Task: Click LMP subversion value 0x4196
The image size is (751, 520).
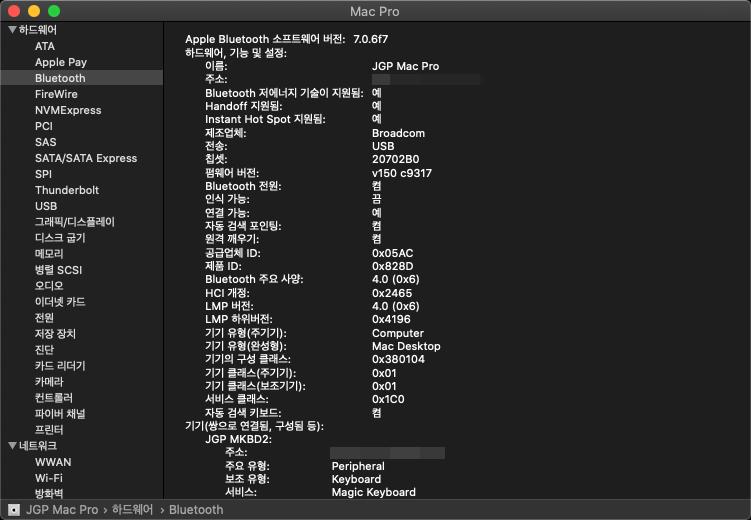Action: pos(391,319)
